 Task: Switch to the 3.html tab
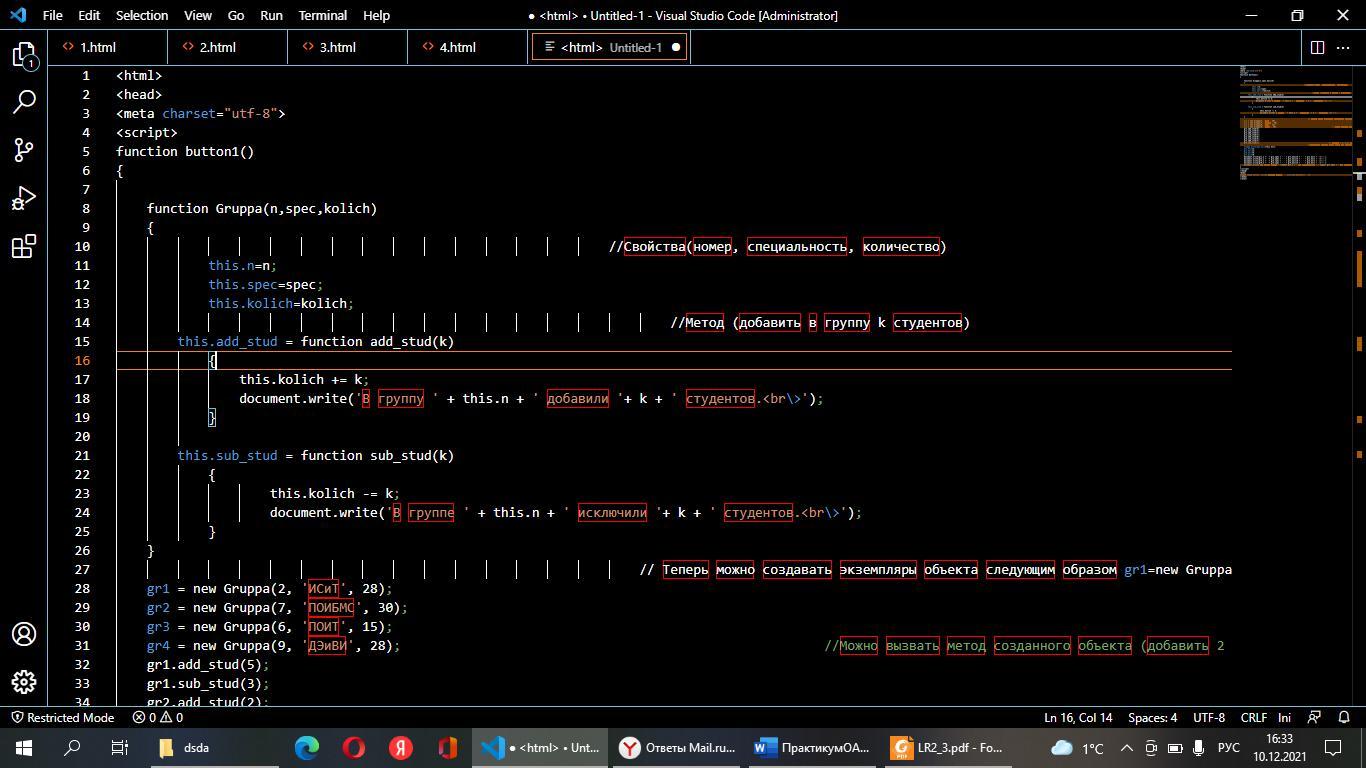click(347, 47)
